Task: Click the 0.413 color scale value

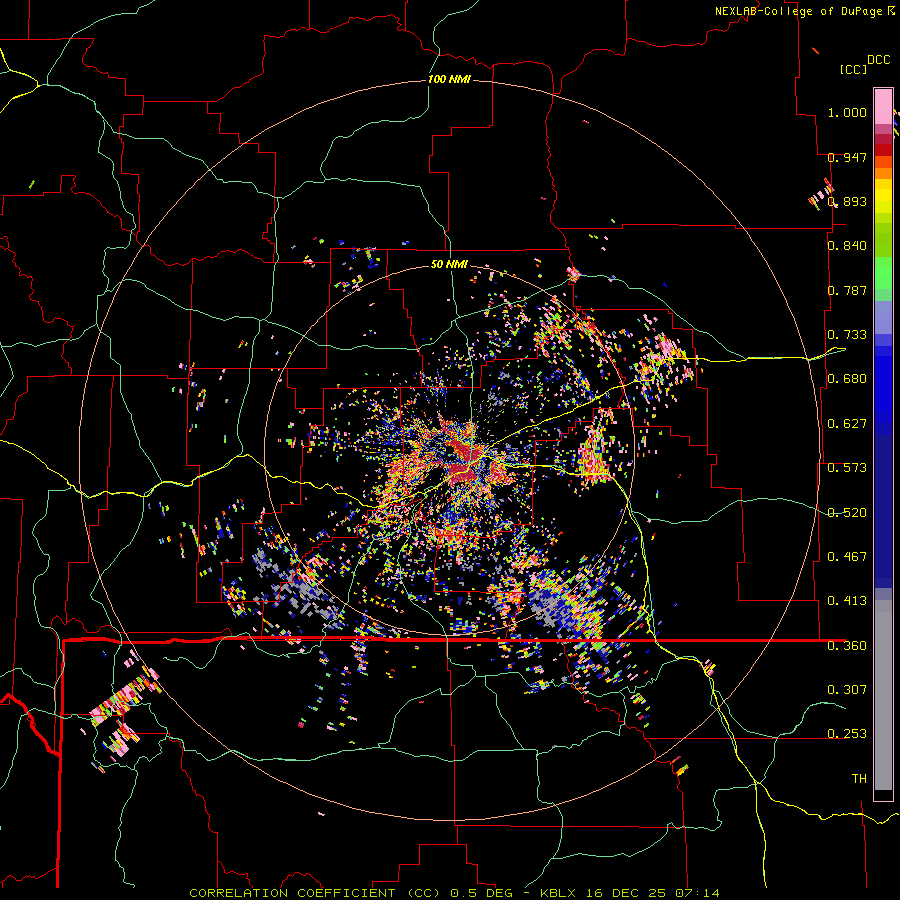Action: (847, 601)
